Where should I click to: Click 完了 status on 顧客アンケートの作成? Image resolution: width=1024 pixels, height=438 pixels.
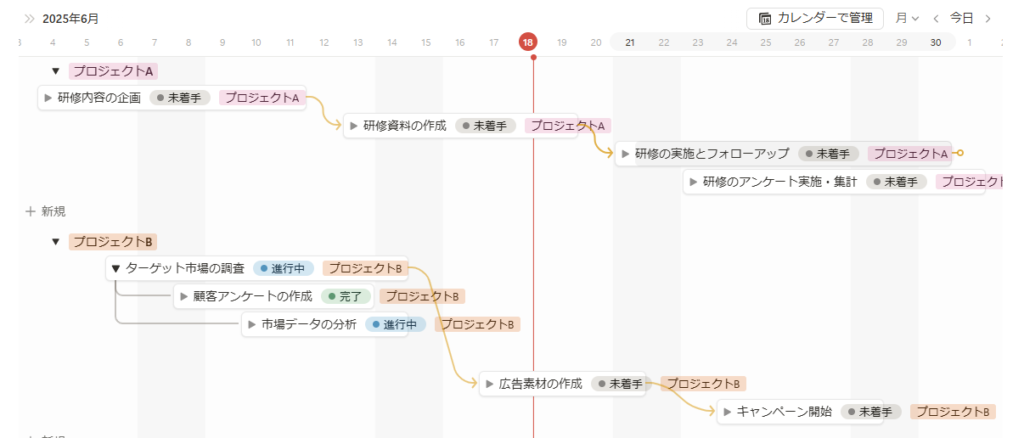(346, 296)
